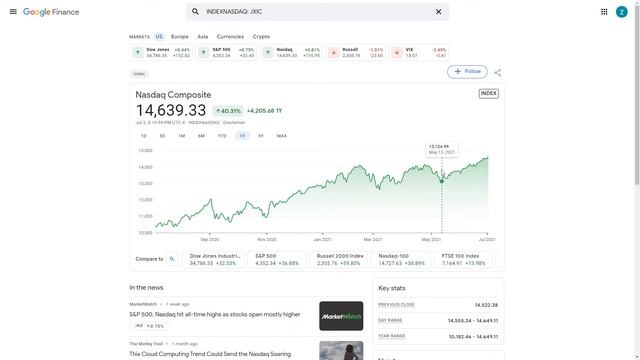Open the S&P 500 market card
The image size is (640, 360).
(226, 53)
